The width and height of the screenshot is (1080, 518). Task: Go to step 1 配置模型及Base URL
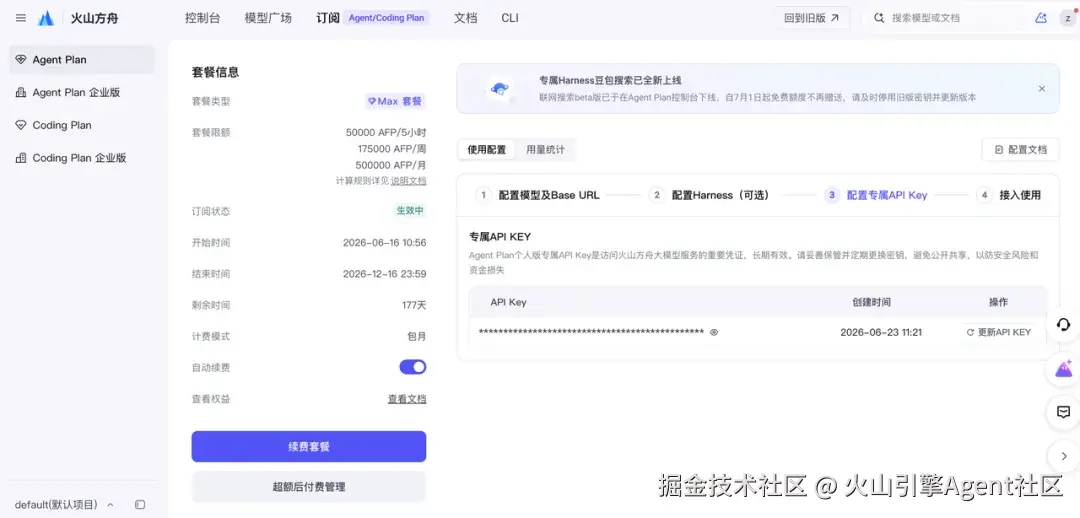538,196
